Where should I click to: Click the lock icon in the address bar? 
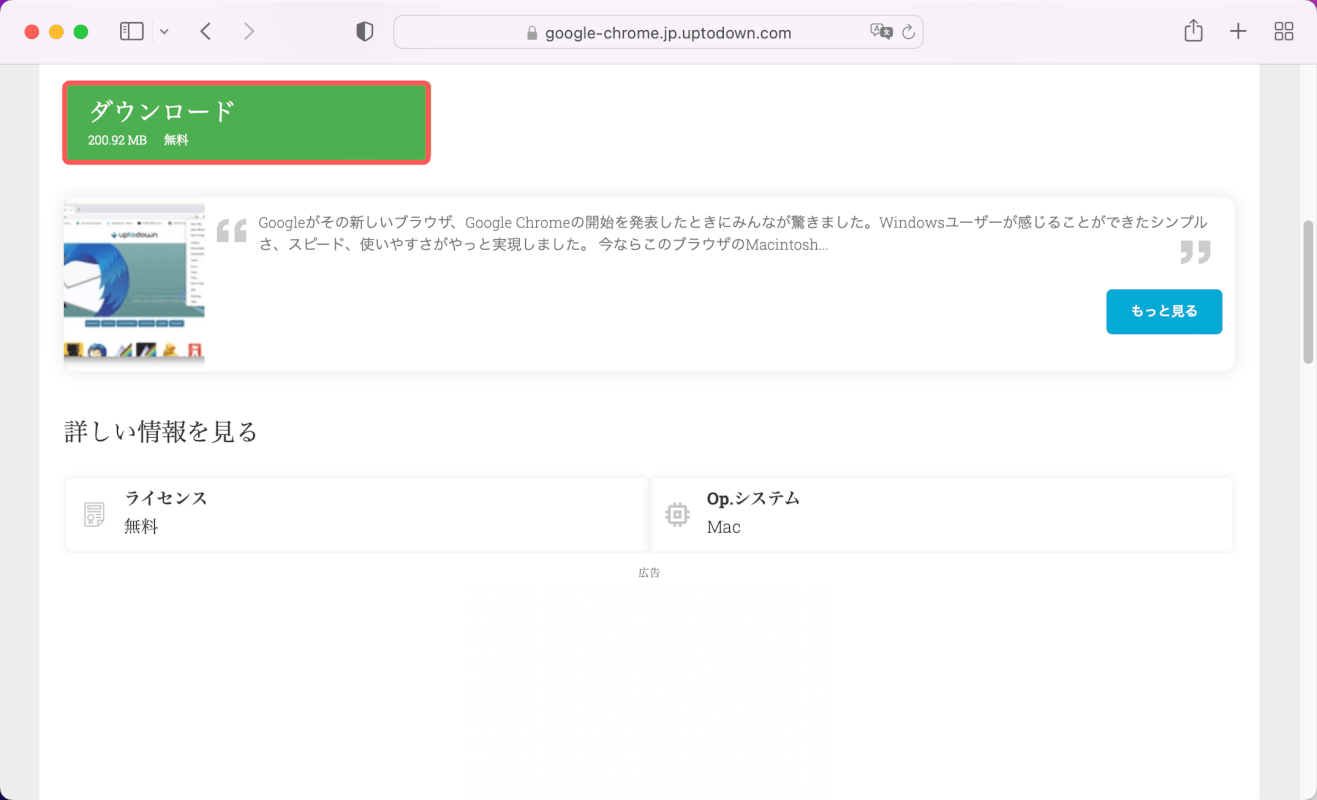point(532,33)
